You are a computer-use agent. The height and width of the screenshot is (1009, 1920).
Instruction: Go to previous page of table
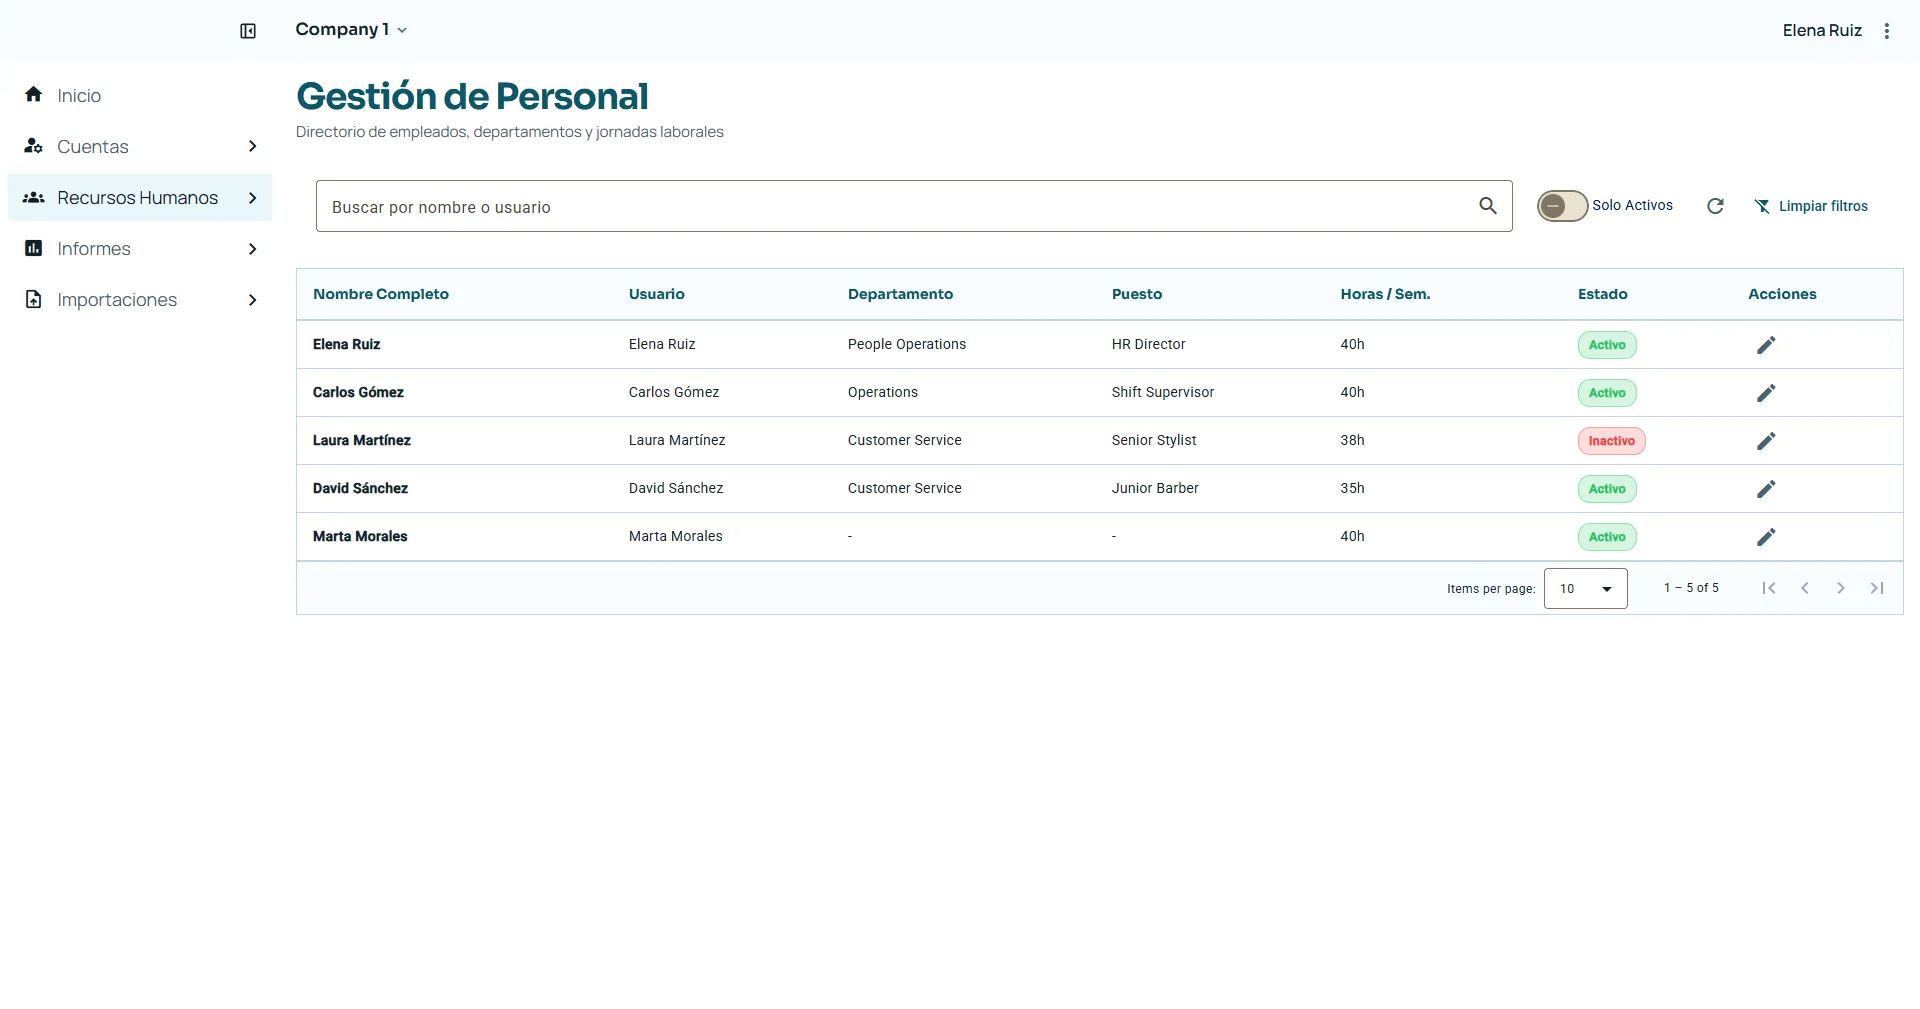(x=1805, y=588)
